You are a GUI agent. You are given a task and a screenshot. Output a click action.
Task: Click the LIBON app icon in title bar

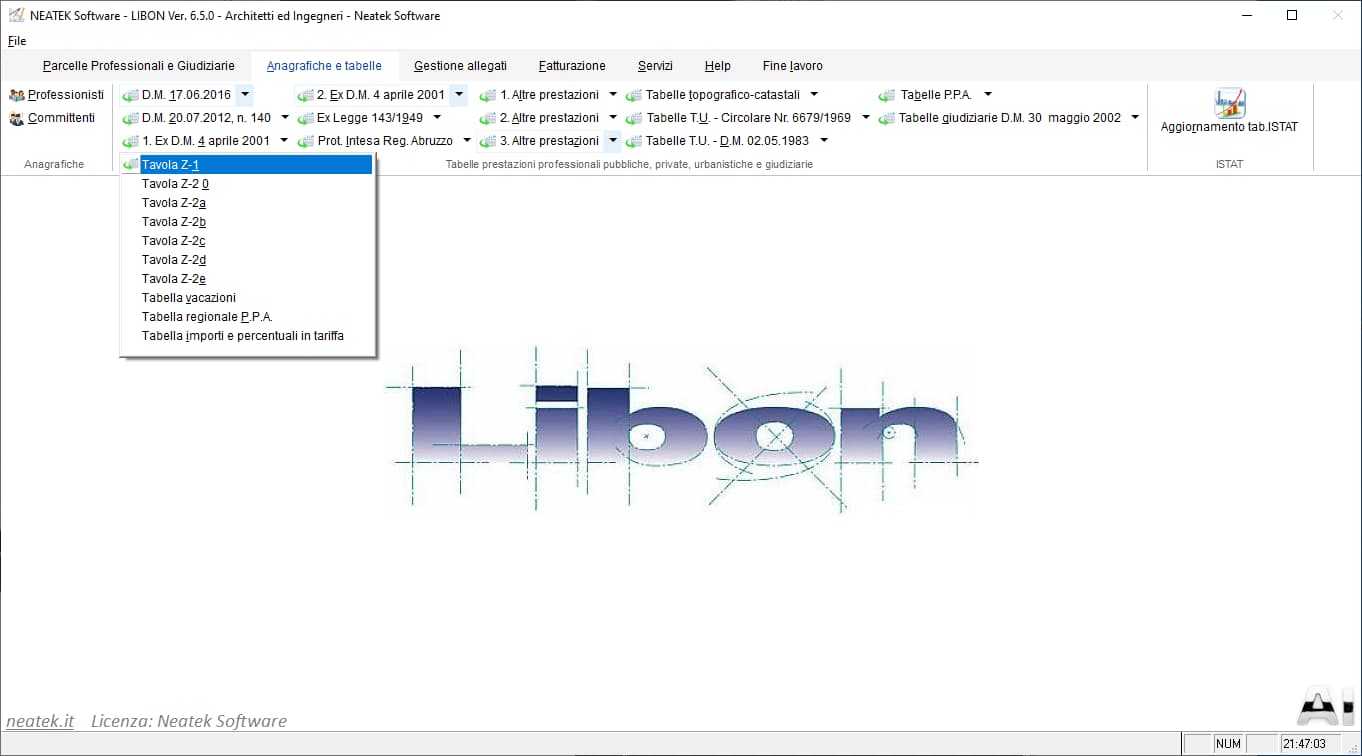(15, 15)
